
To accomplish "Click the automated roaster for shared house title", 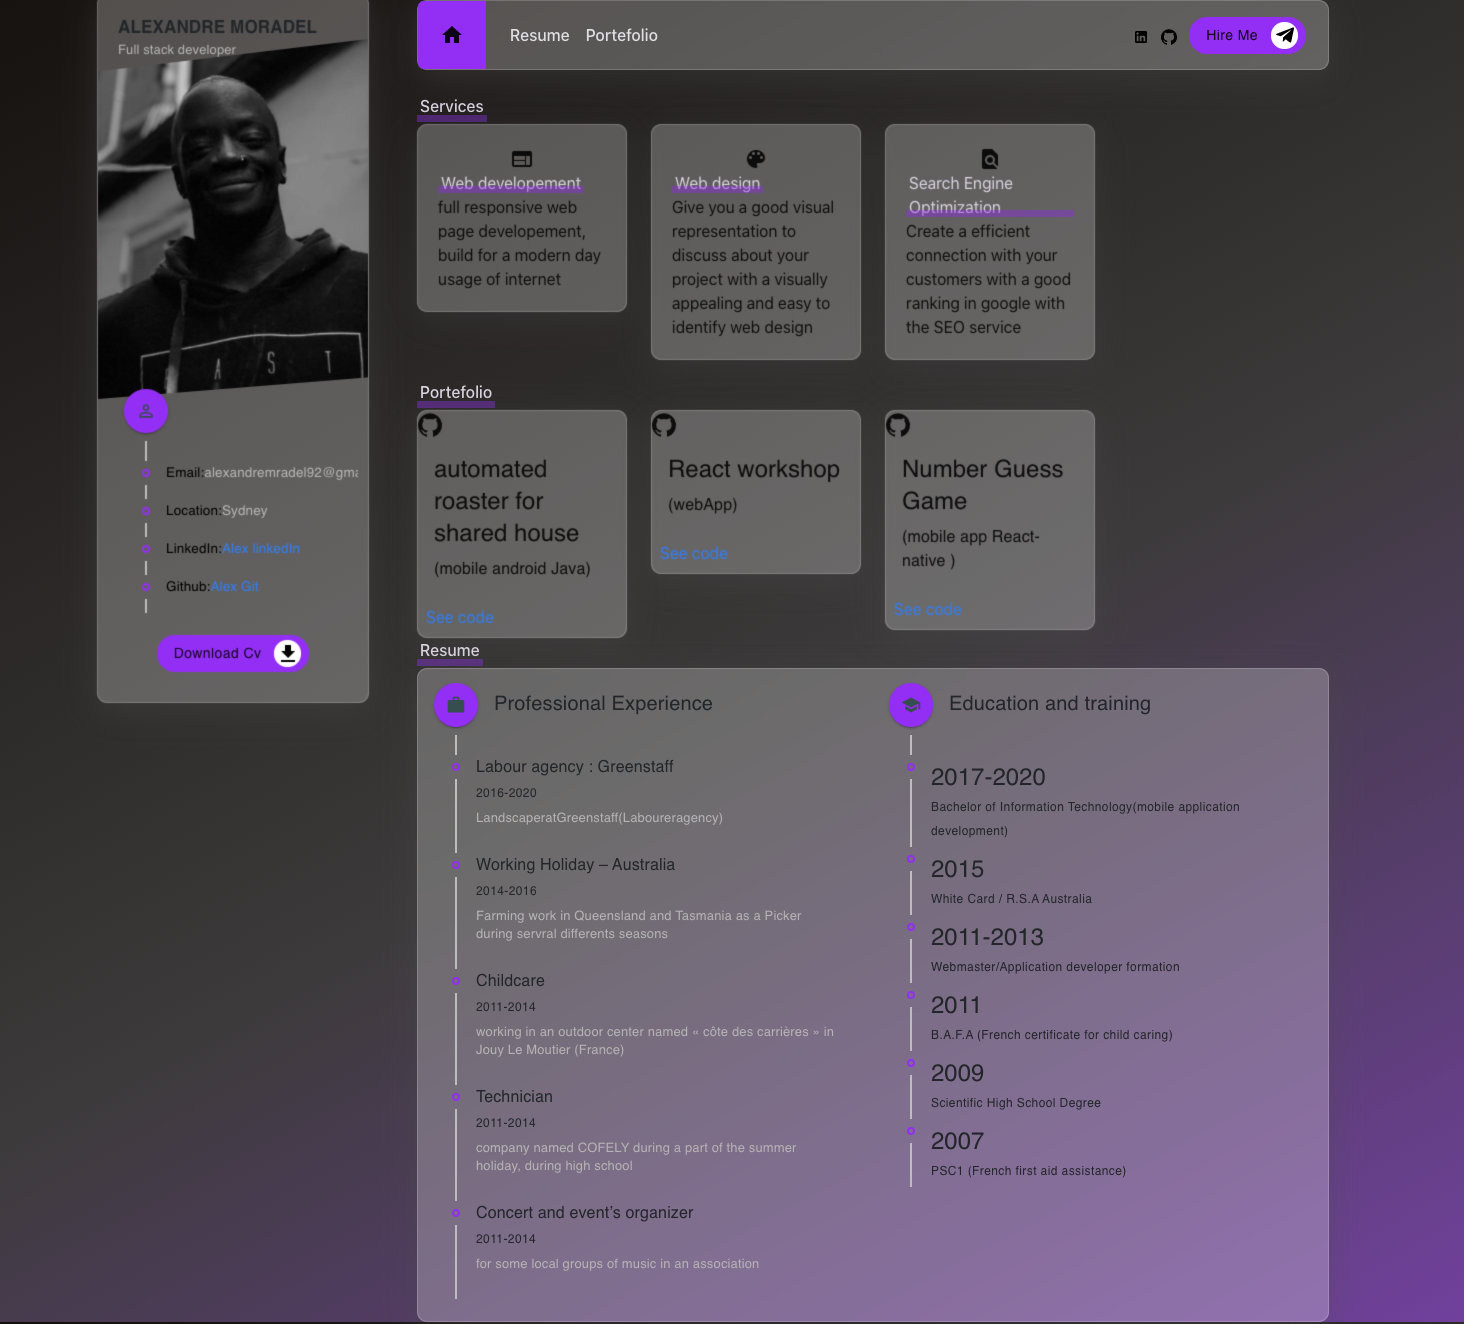I will point(506,501).
